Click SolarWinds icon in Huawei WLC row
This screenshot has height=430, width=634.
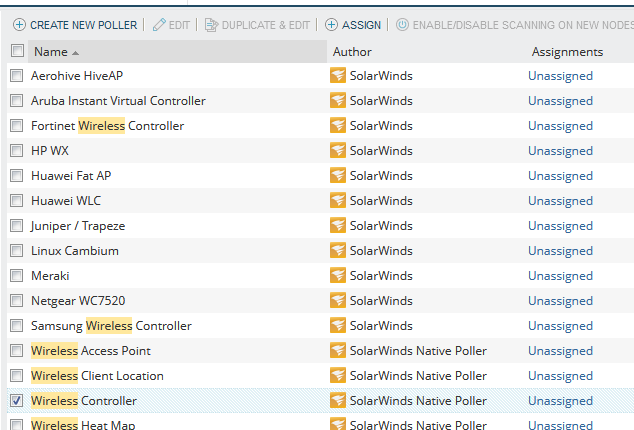point(338,201)
